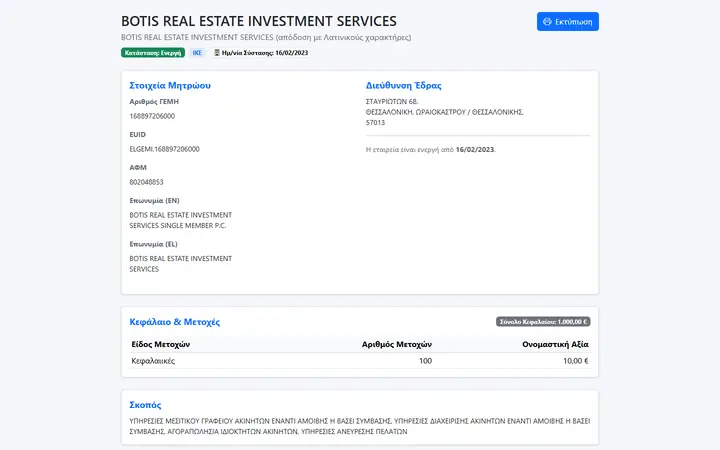The image size is (720, 450).
Task: Click the calendar icon beside Ημ/νία Σύστασης
Action: 217,53
